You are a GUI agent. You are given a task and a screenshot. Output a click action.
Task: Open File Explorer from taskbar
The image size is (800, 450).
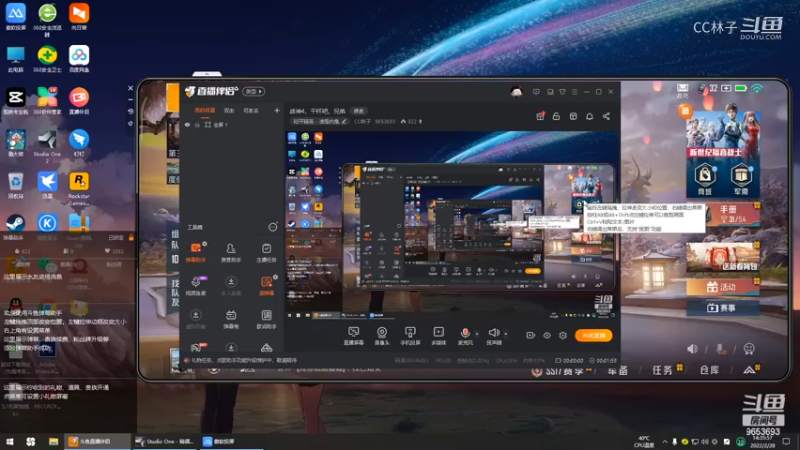click(53, 441)
